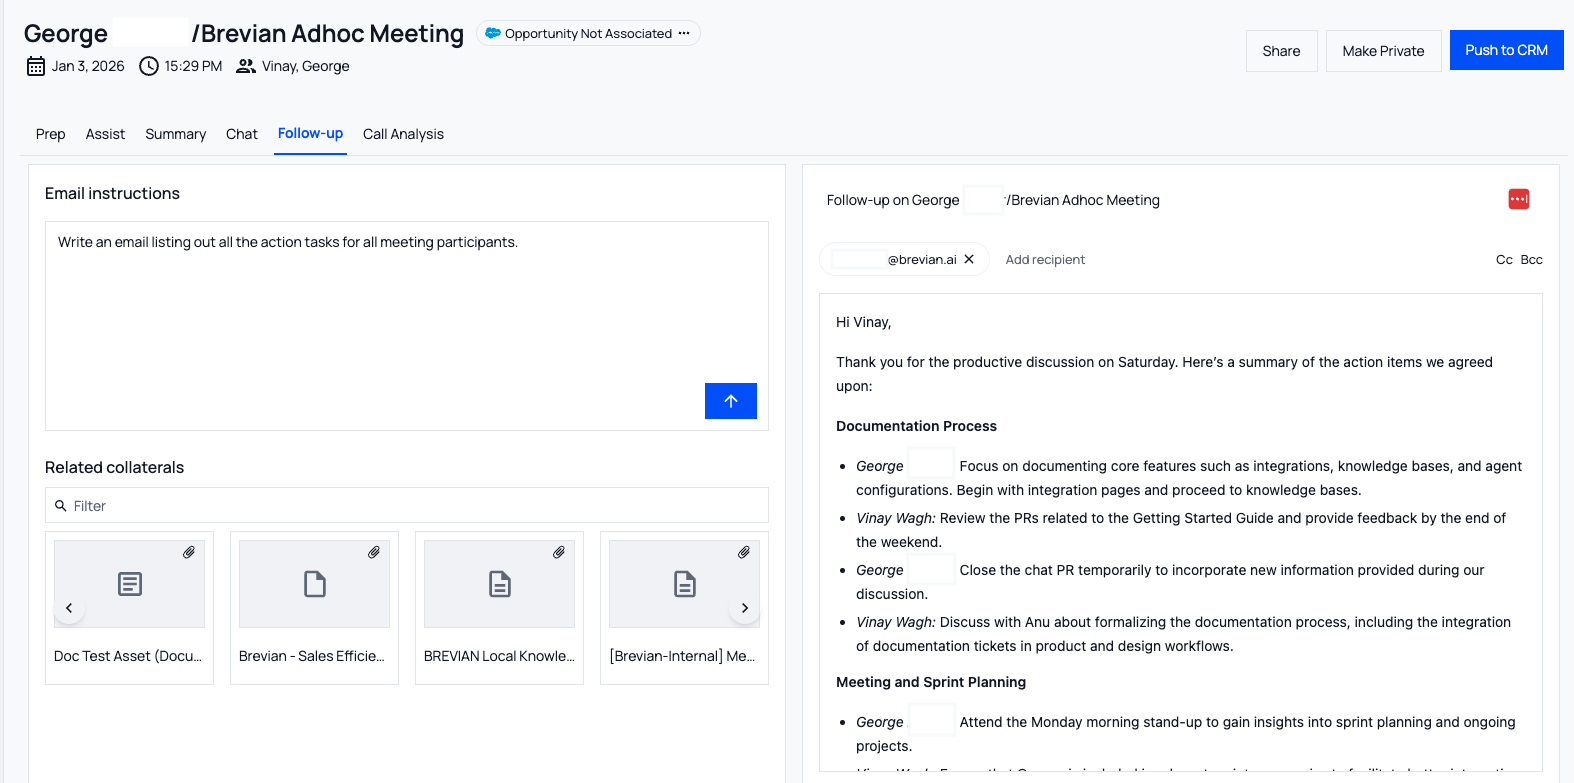Select the Follow-up tab
The image size is (1574, 783).
(x=310, y=133)
